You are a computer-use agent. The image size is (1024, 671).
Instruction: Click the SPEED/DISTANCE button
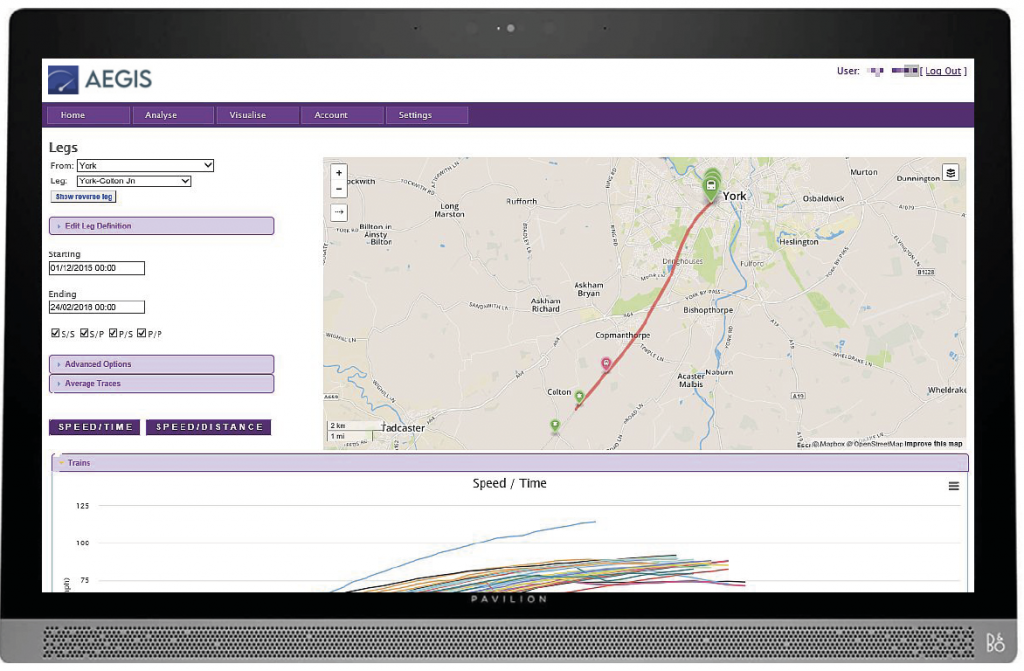tap(208, 427)
